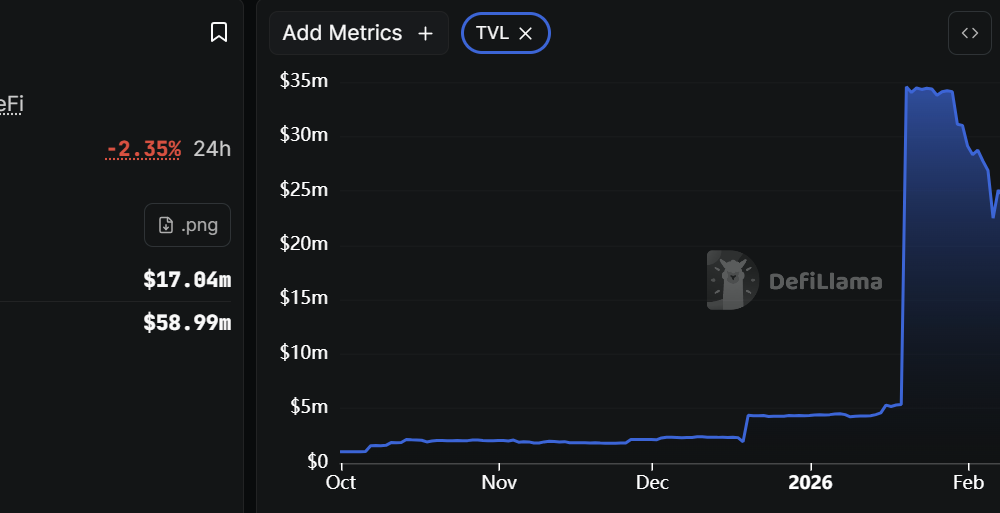Open the partially visible eFi link
This screenshot has width=1000, height=513.
pyautogui.click(x=11, y=104)
